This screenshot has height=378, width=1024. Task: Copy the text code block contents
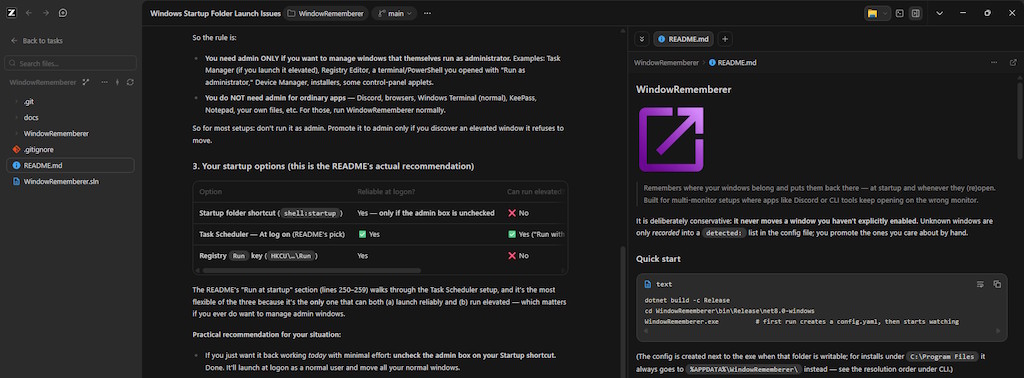click(x=997, y=284)
